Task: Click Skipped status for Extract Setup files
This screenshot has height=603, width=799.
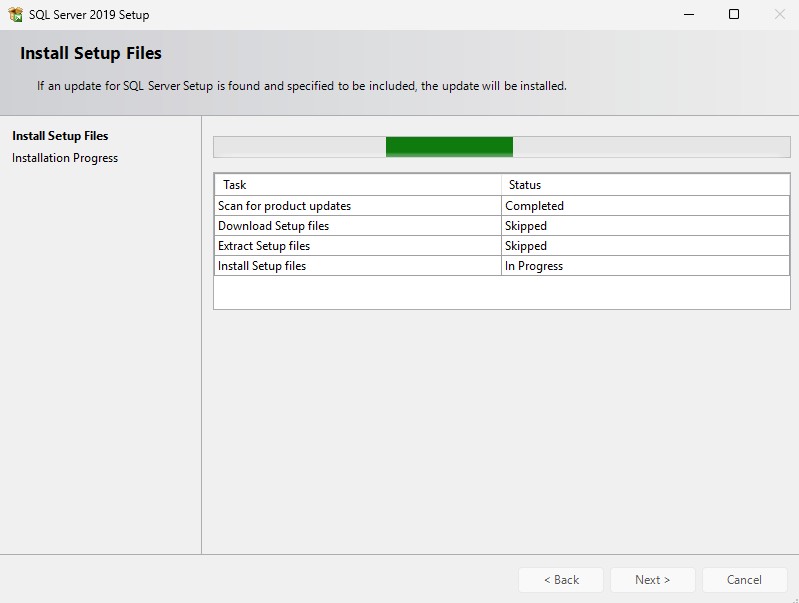Action: pos(526,246)
